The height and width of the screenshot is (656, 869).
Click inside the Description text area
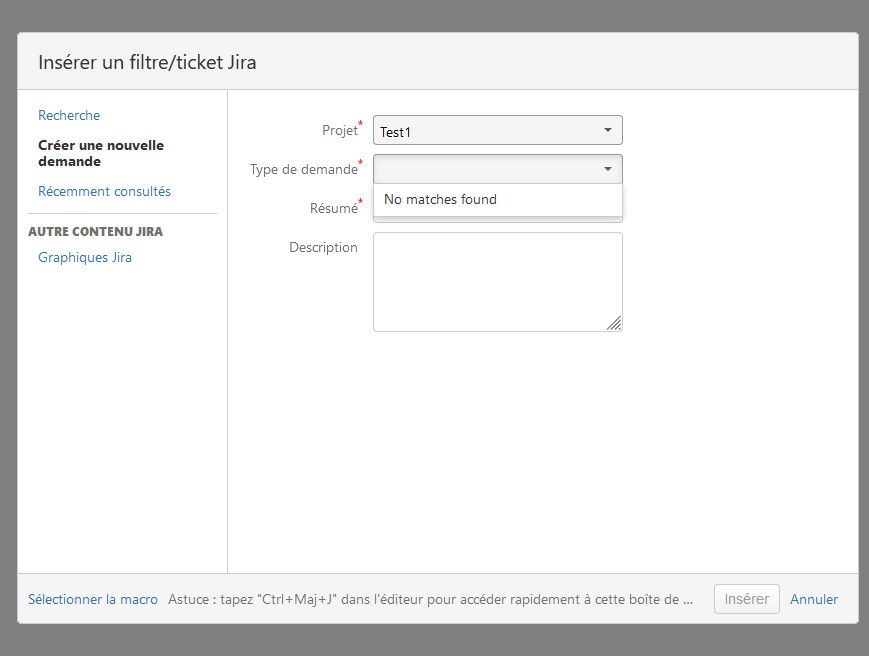point(495,280)
